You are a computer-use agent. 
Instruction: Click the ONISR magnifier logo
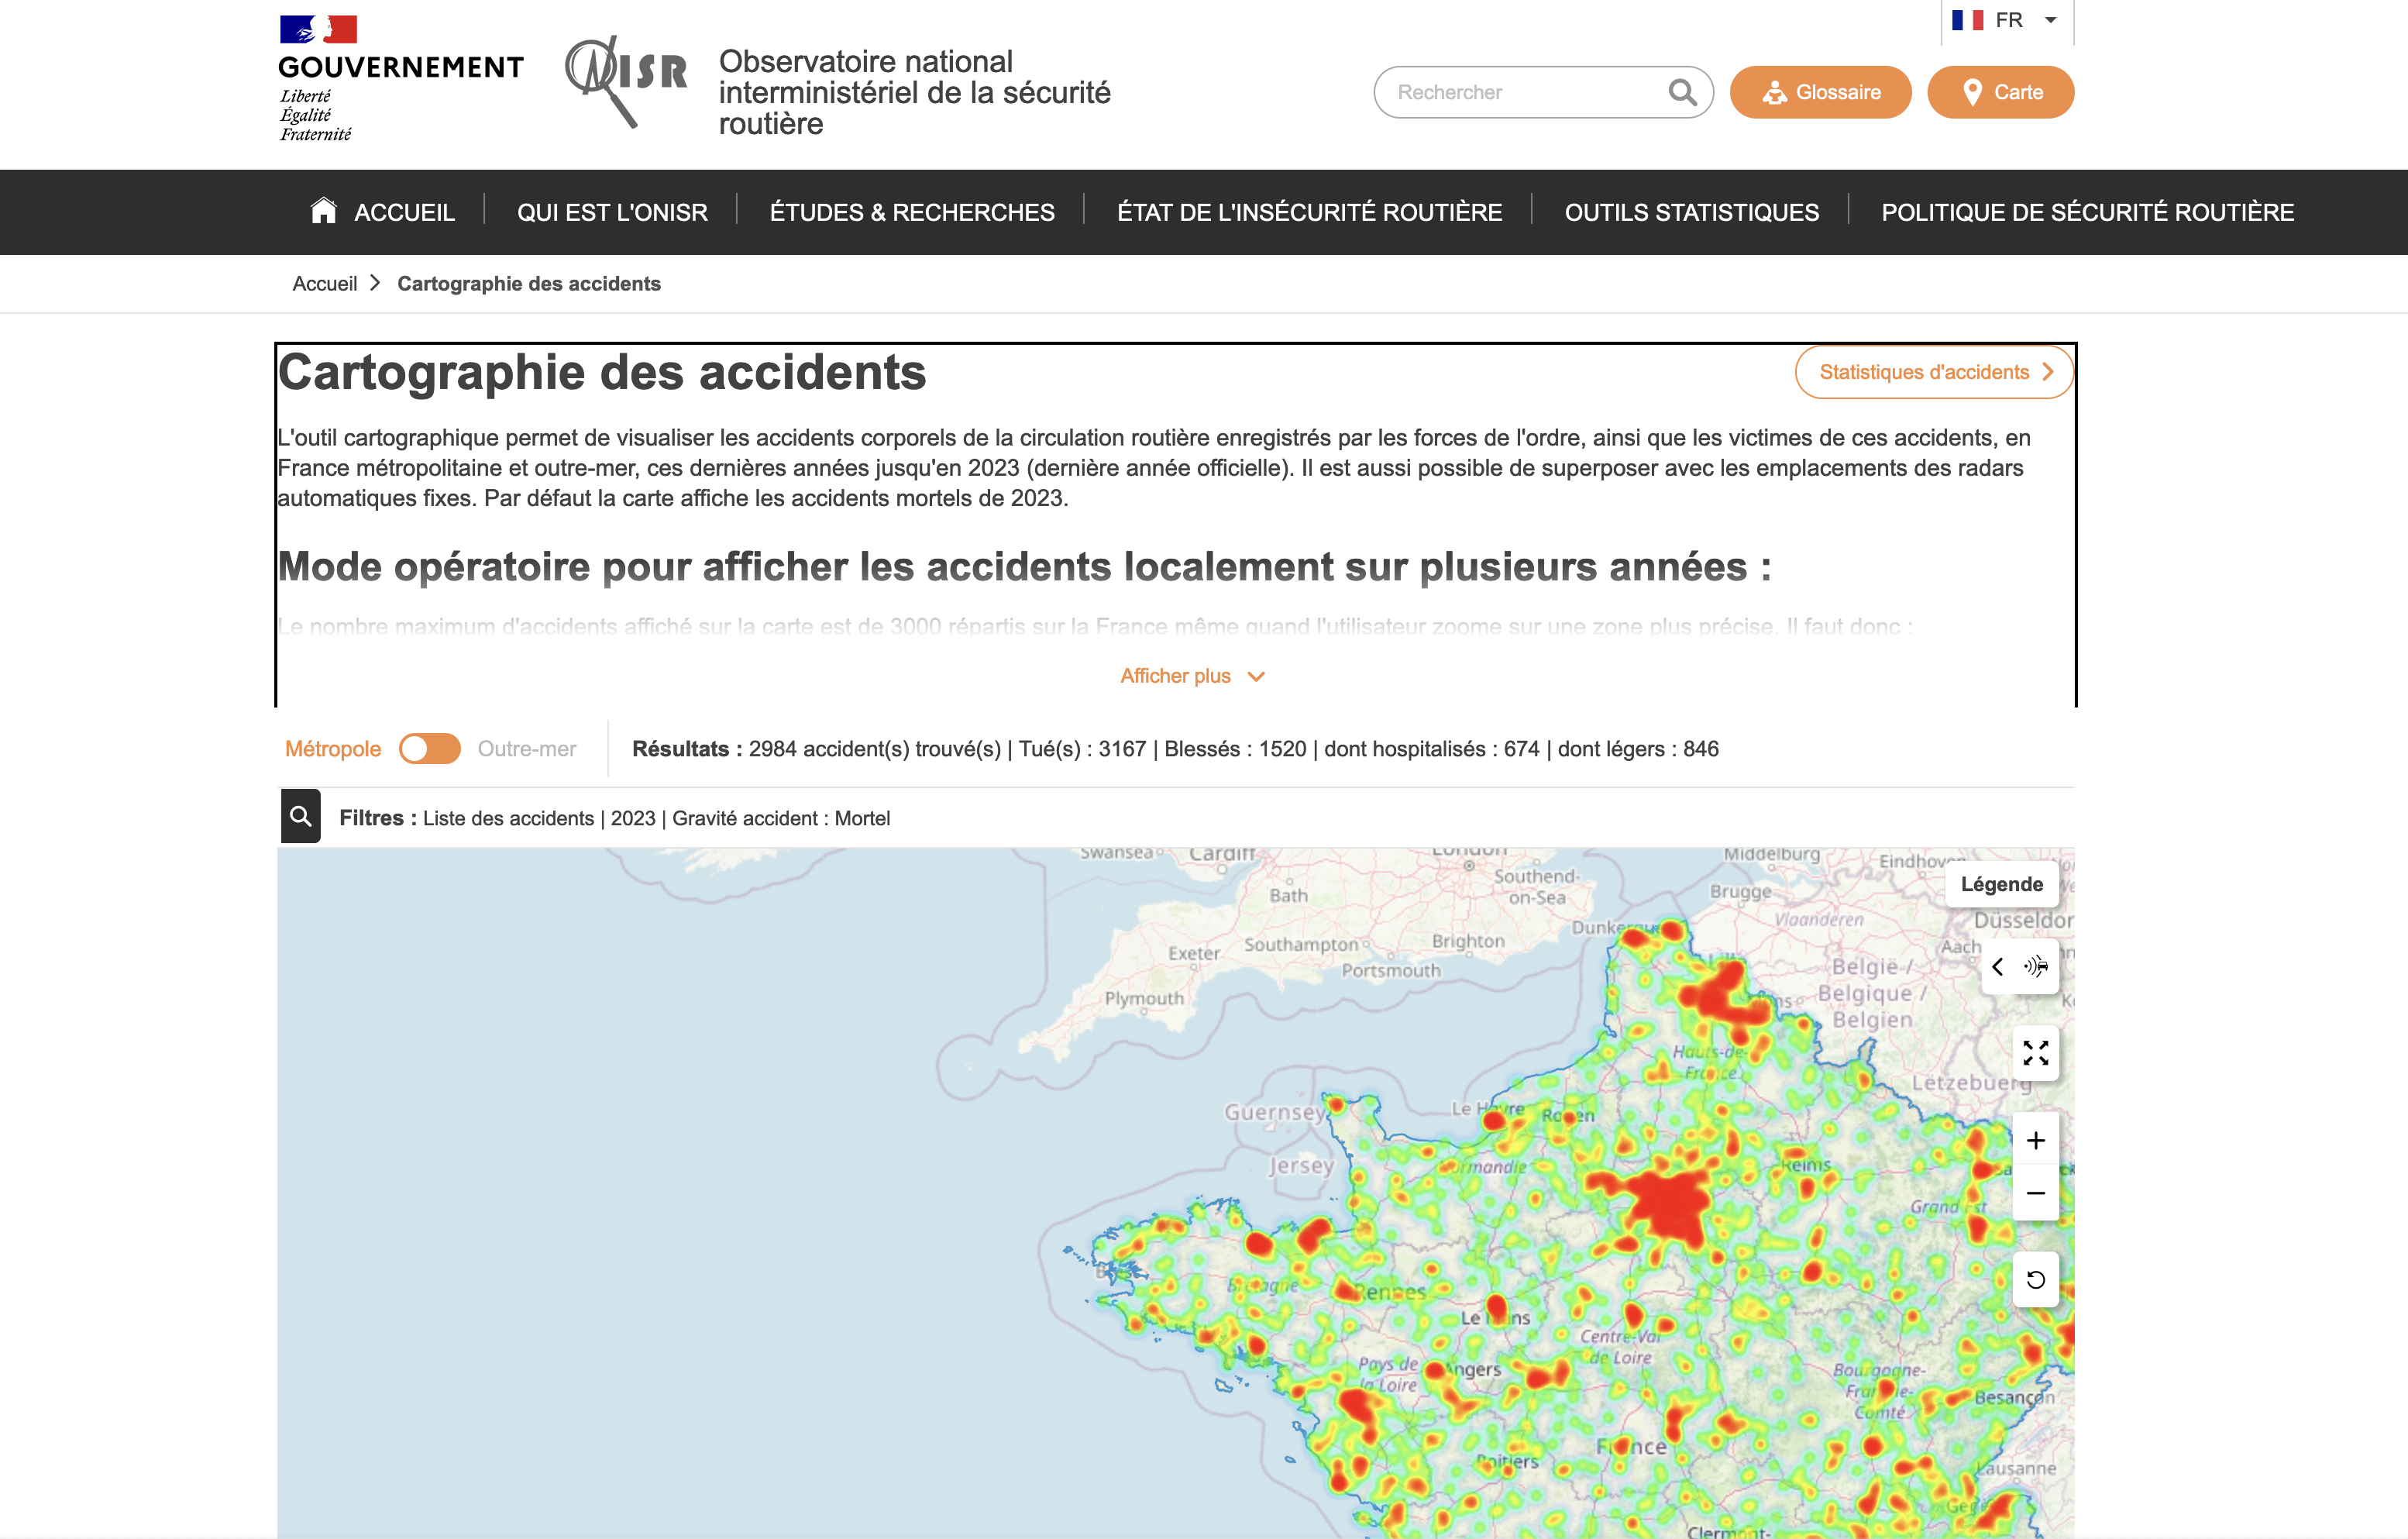tap(626, 81)
